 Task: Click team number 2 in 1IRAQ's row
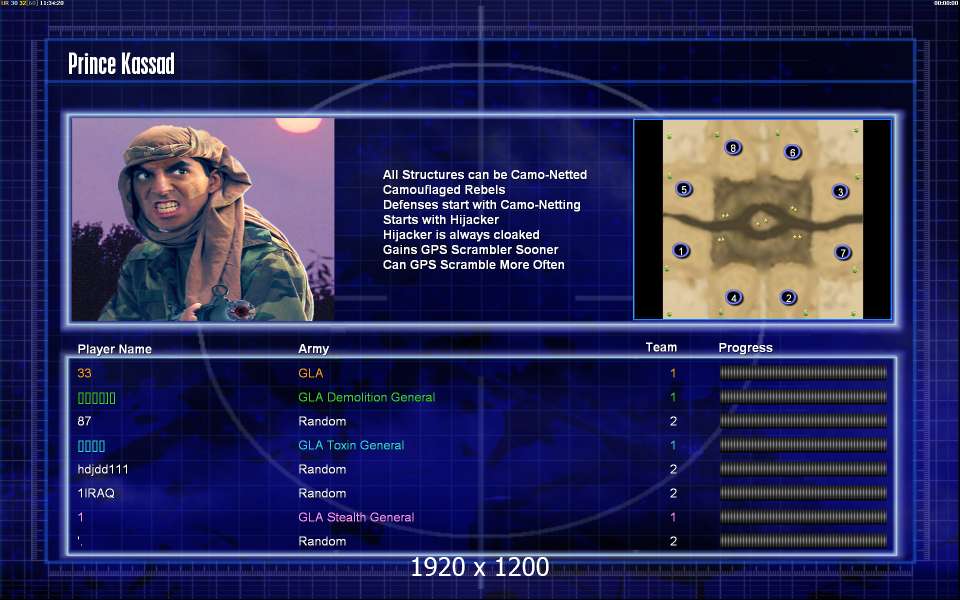(x=673, y=493)
